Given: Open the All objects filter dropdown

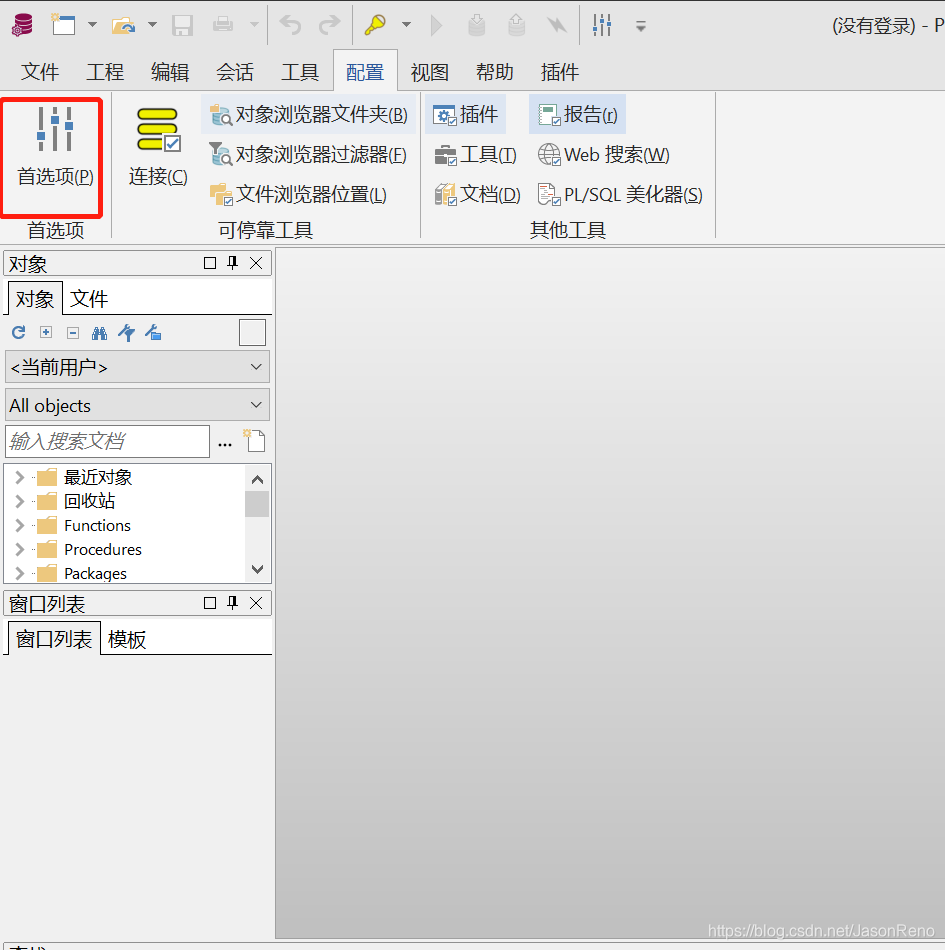Looking at the screenshot, I should (138, 405).
